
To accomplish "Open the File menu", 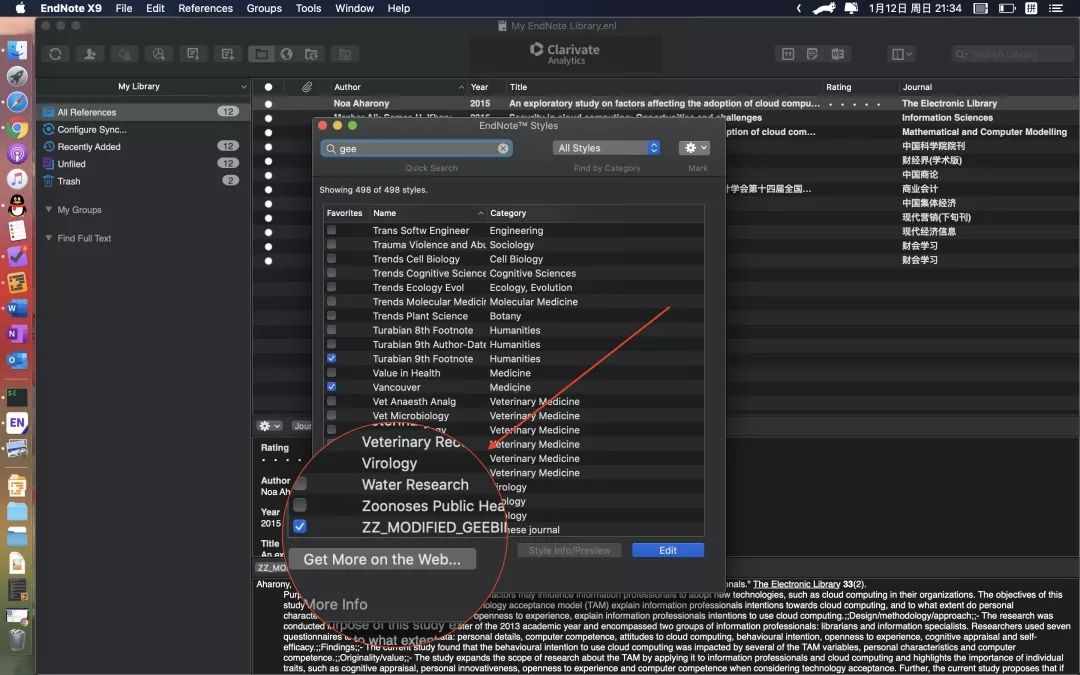I will 124,8.
